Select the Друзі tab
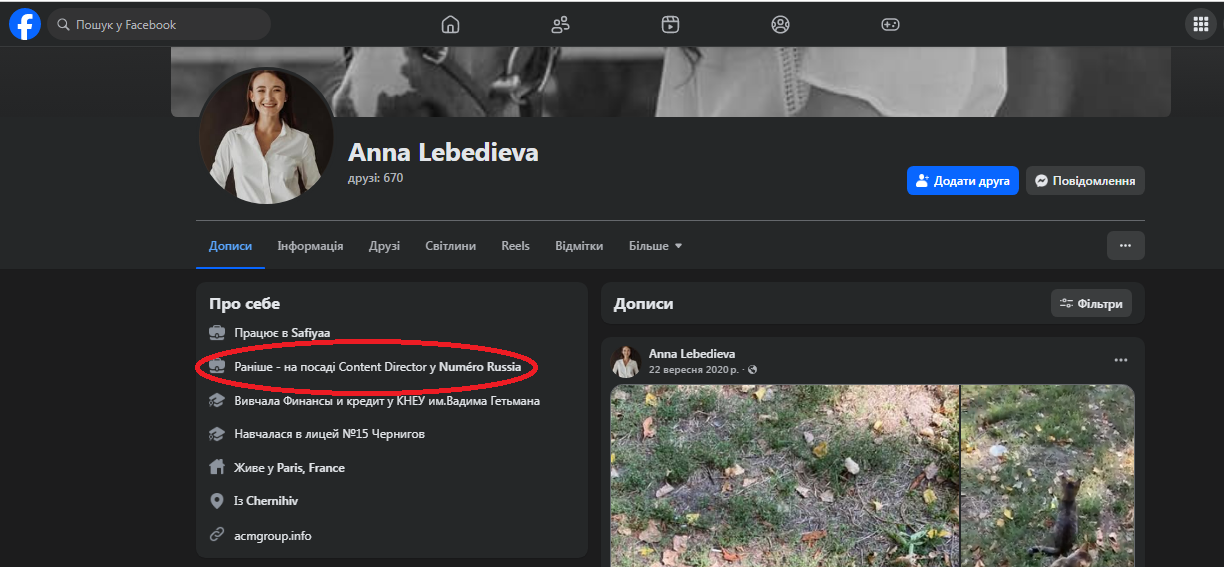 (384, 246)
